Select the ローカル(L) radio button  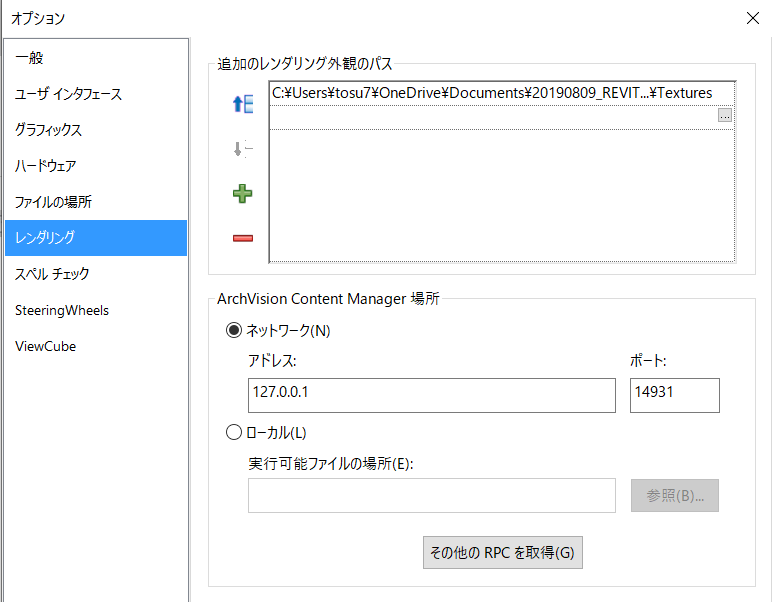234,432
